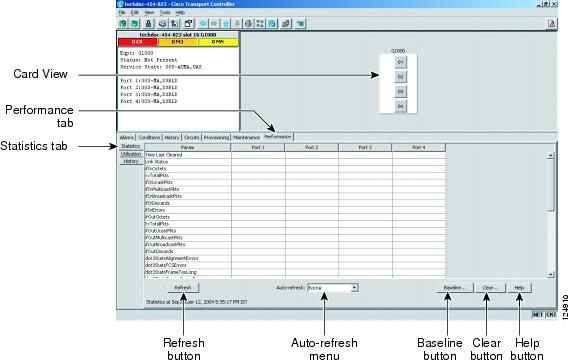Select the ifInOctets row
Image resolution: width=571 pixels, height=364 pixels.
click(295, 169)
